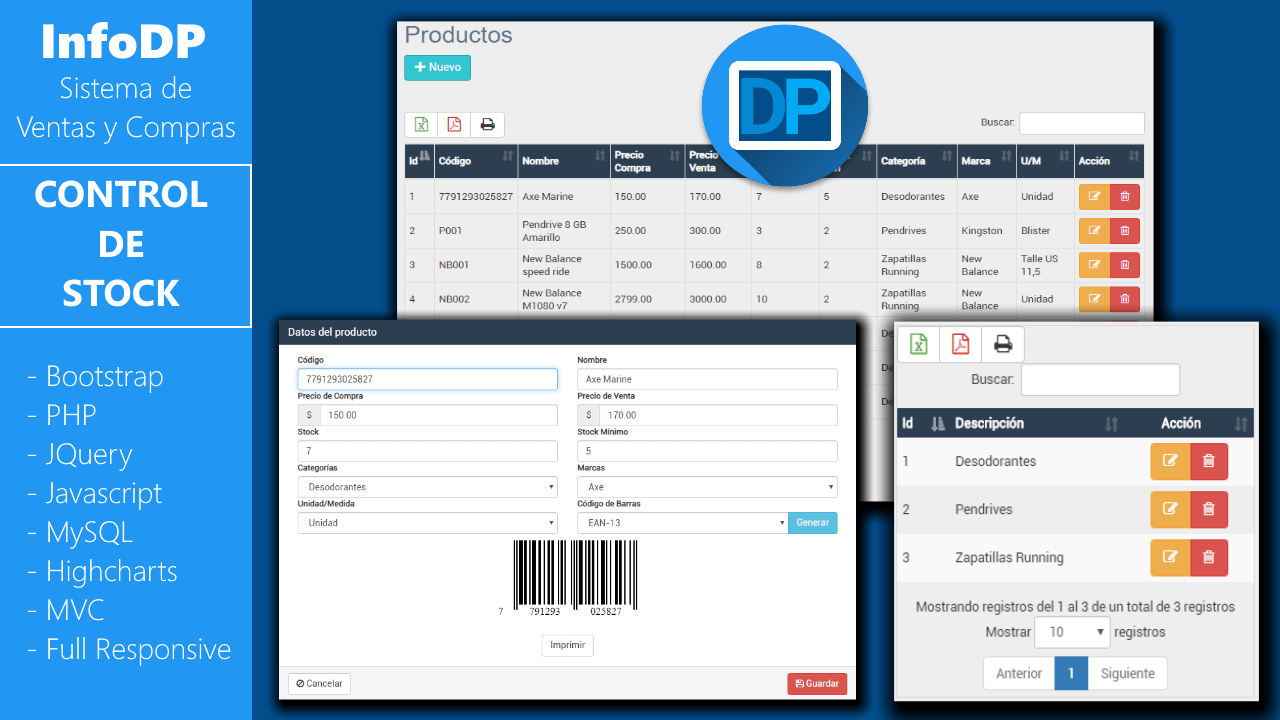Open the Marcas dropdown showing Axe
Viewport: 1280px width, 720px height.
(707, 487)
